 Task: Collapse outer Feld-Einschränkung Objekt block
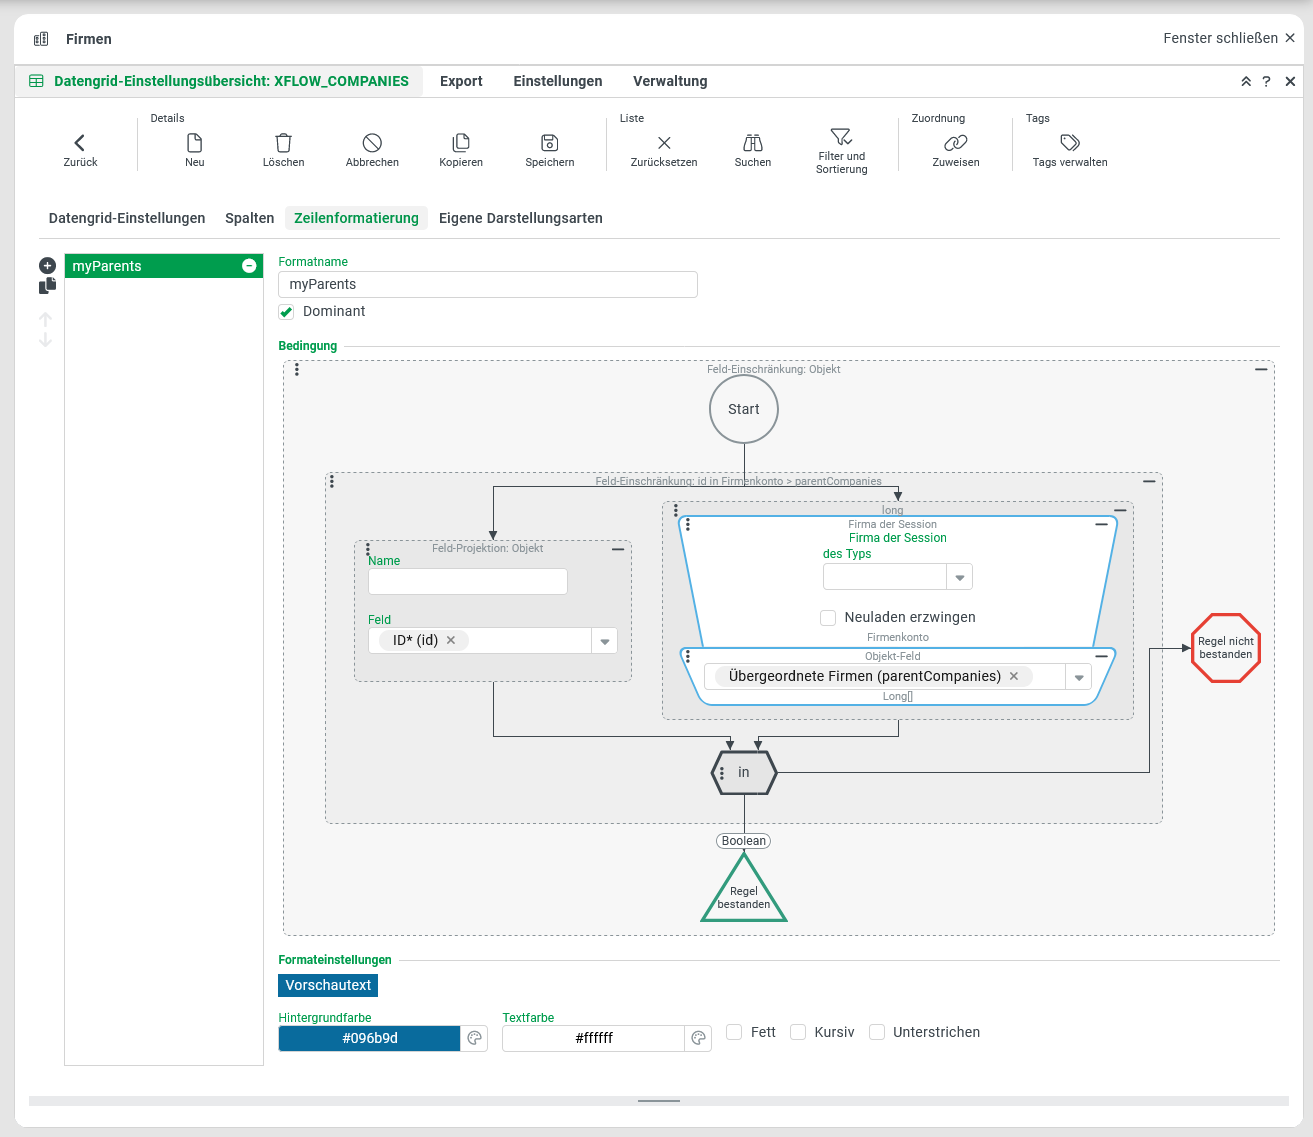1261,370
